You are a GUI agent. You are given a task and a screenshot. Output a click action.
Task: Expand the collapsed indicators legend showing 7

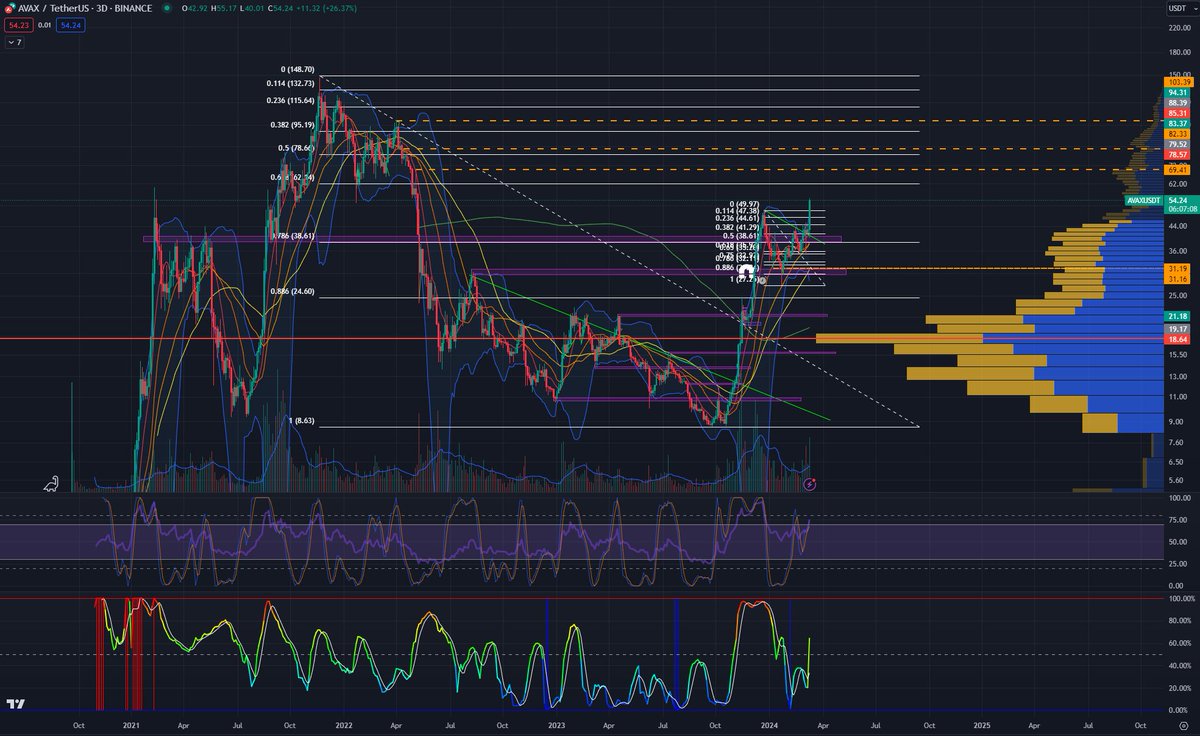[14, 43]
